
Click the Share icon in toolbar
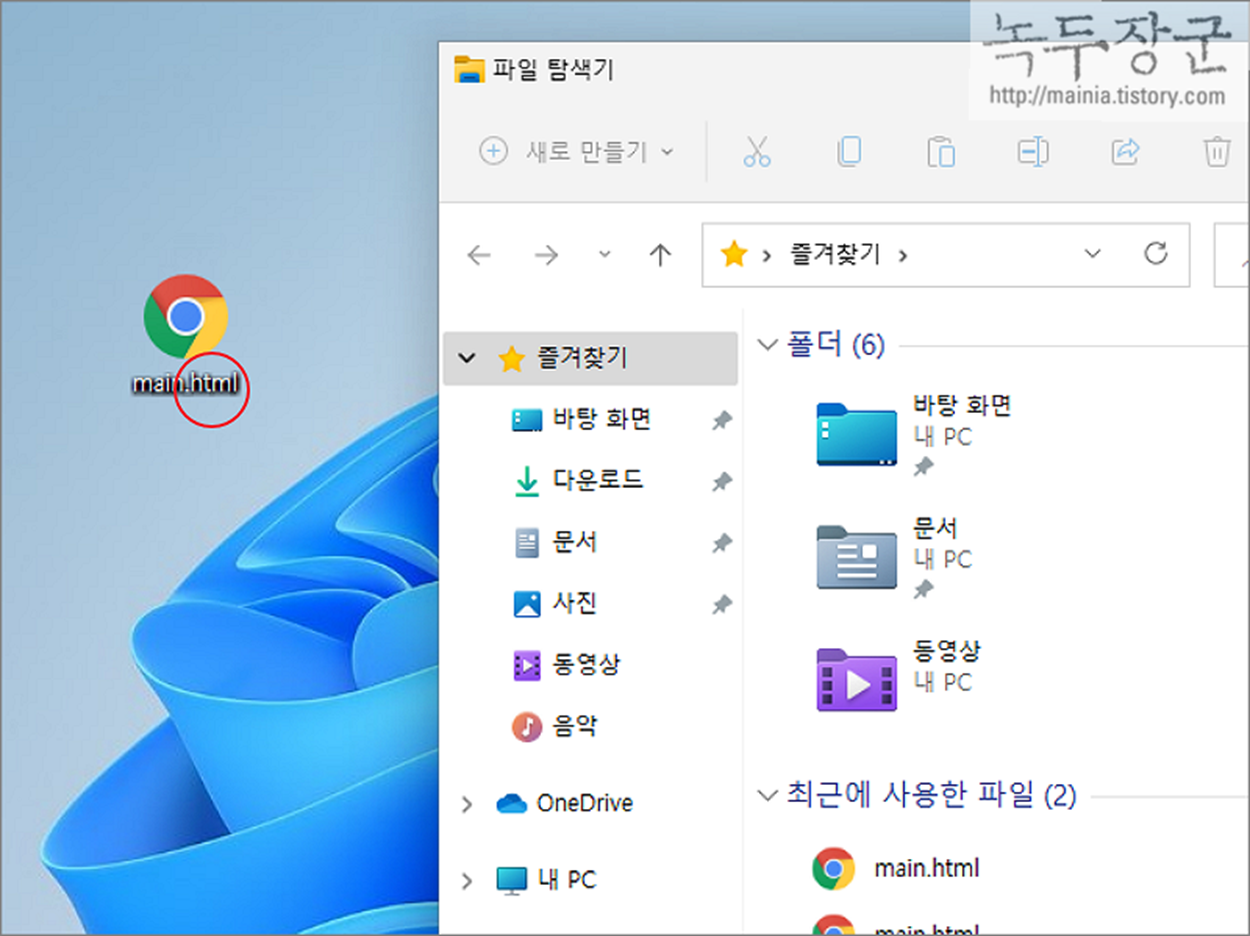coord(1125,152)
